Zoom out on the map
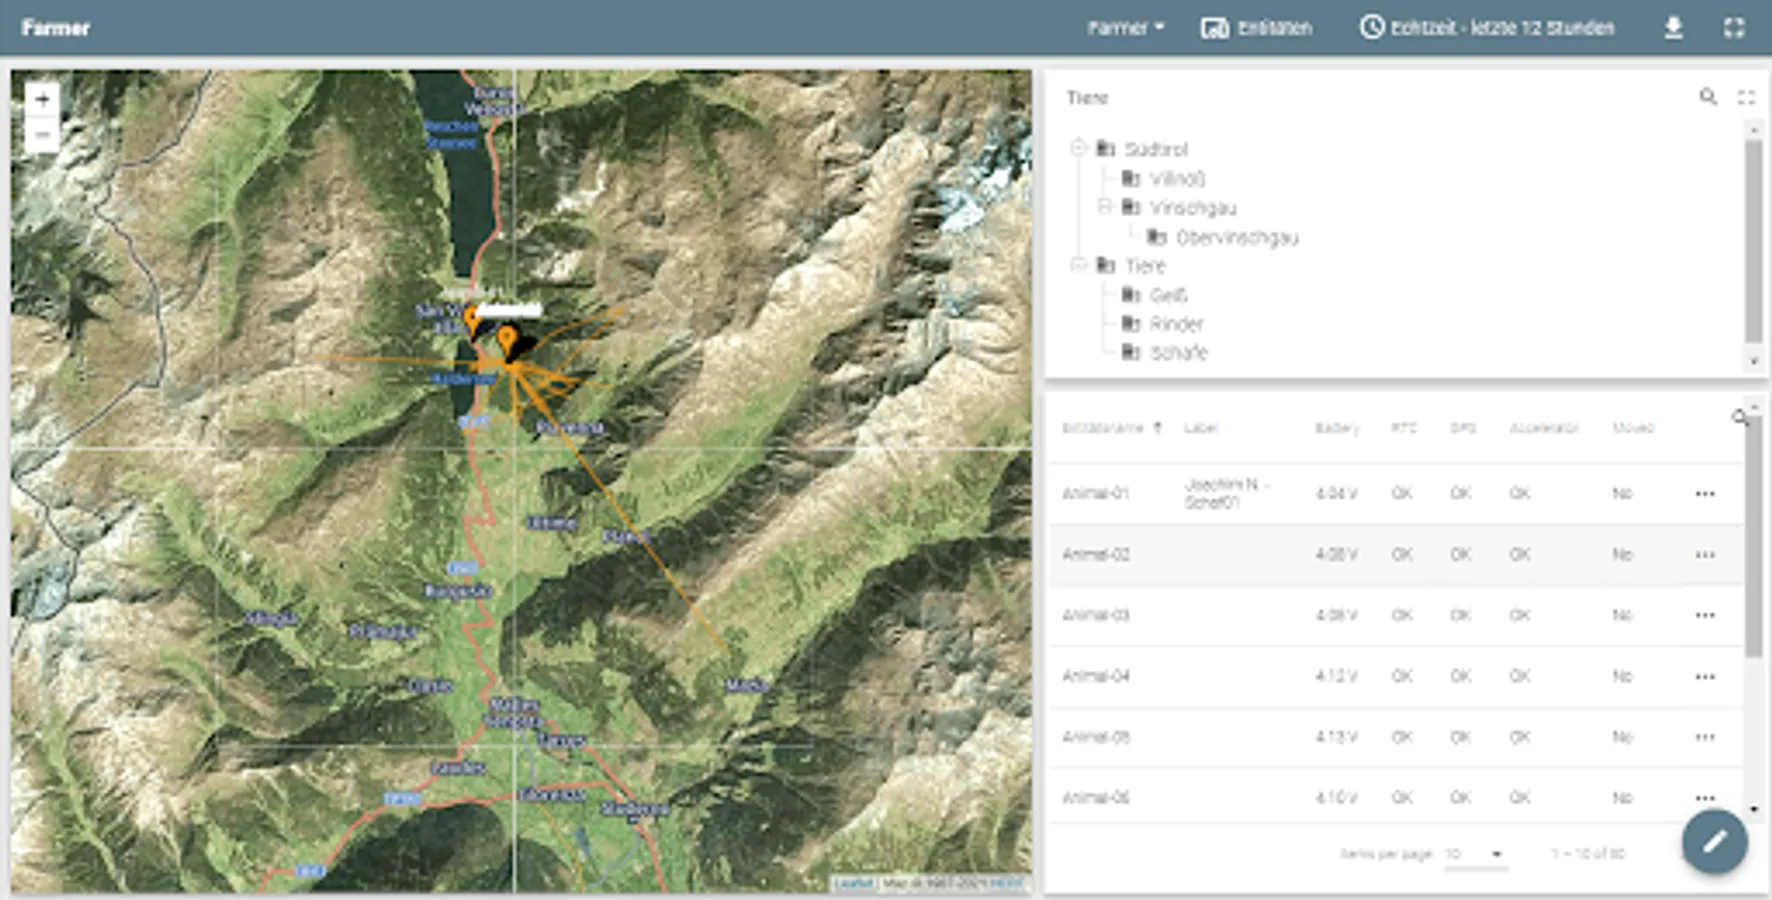Viewport: 1772px width, 900px height. click(x=42, y=134)
